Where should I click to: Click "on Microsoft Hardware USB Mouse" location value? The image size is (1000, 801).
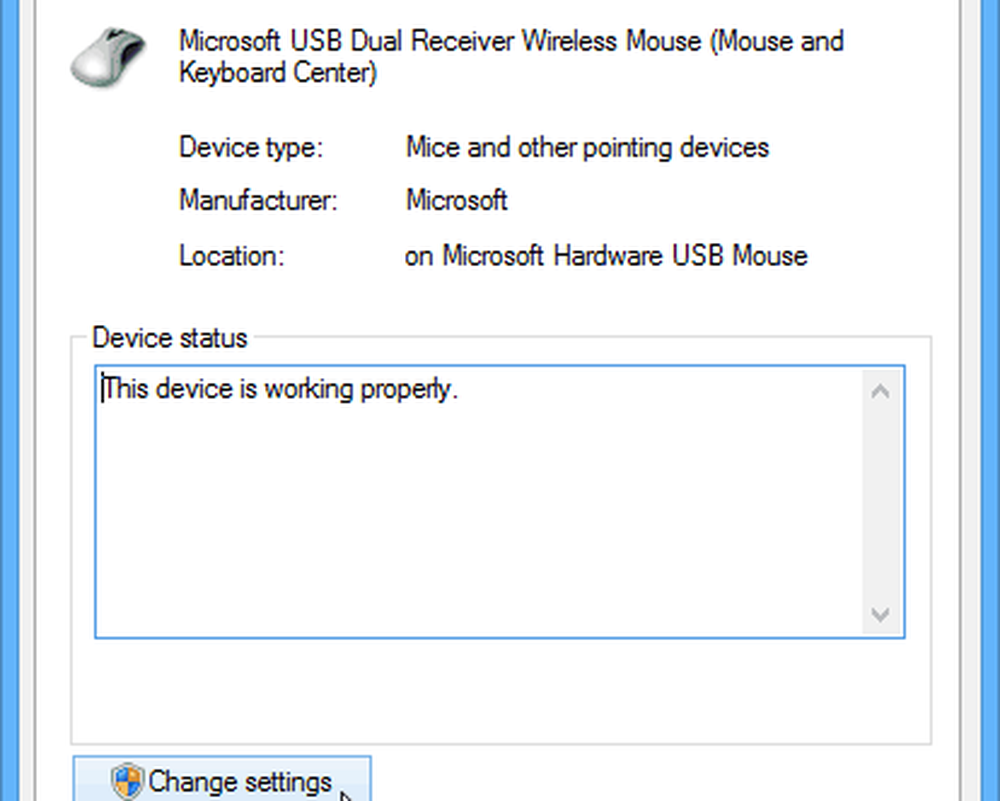point(606,255)
